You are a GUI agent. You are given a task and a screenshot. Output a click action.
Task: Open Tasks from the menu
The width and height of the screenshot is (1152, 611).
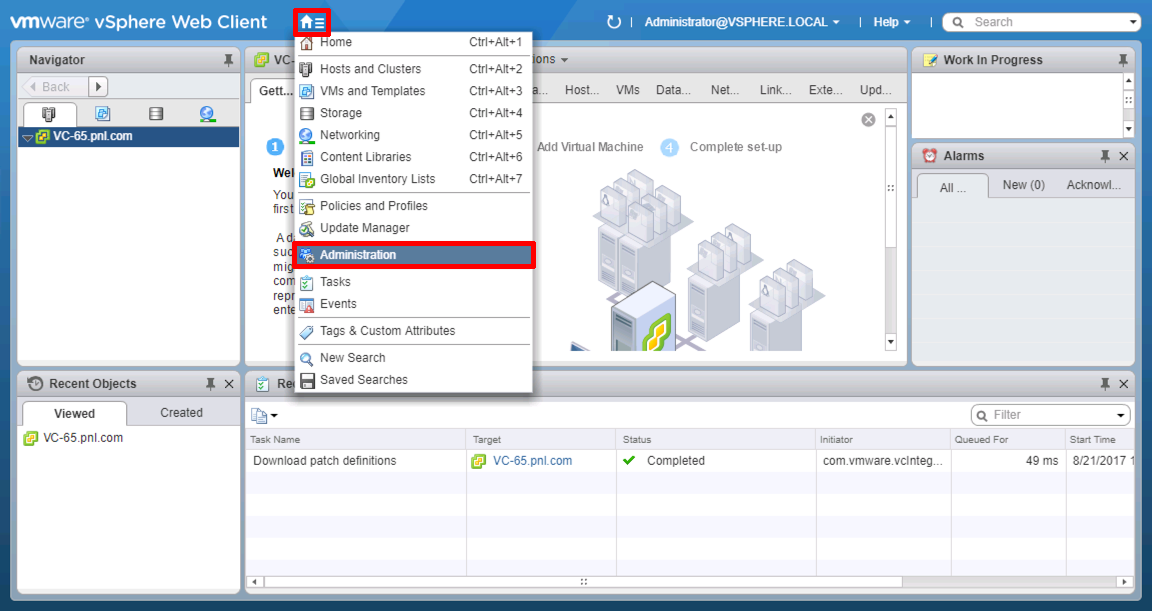(x=413, y=282)
